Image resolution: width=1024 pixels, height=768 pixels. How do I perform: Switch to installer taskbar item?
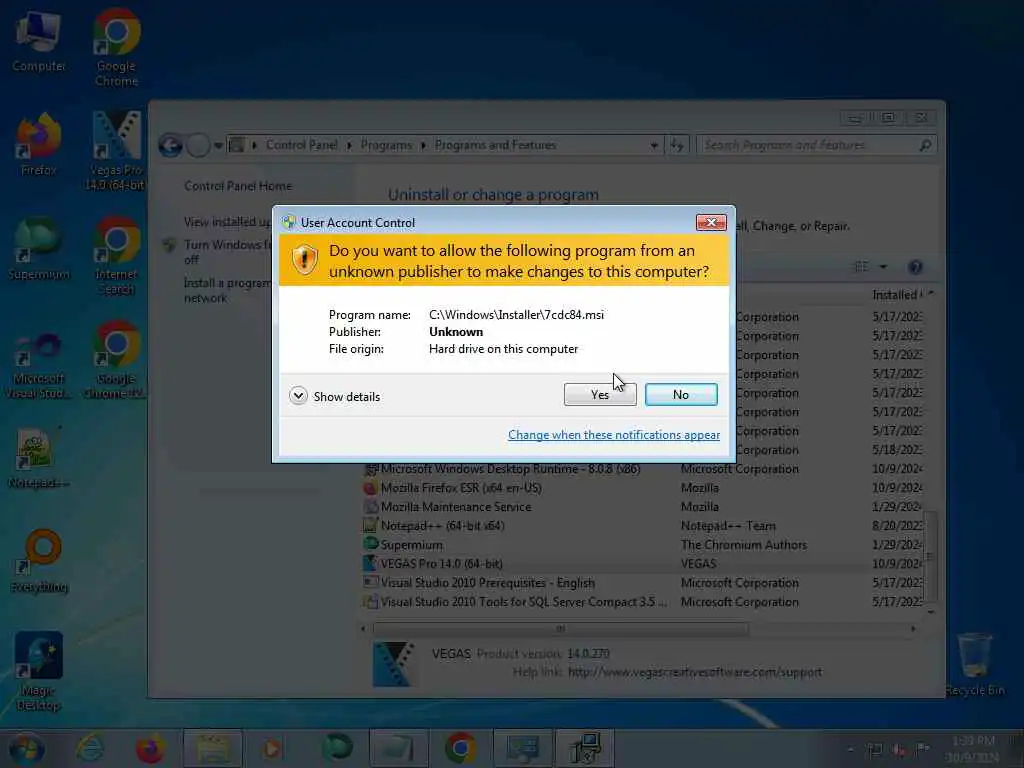click(585, 748)
